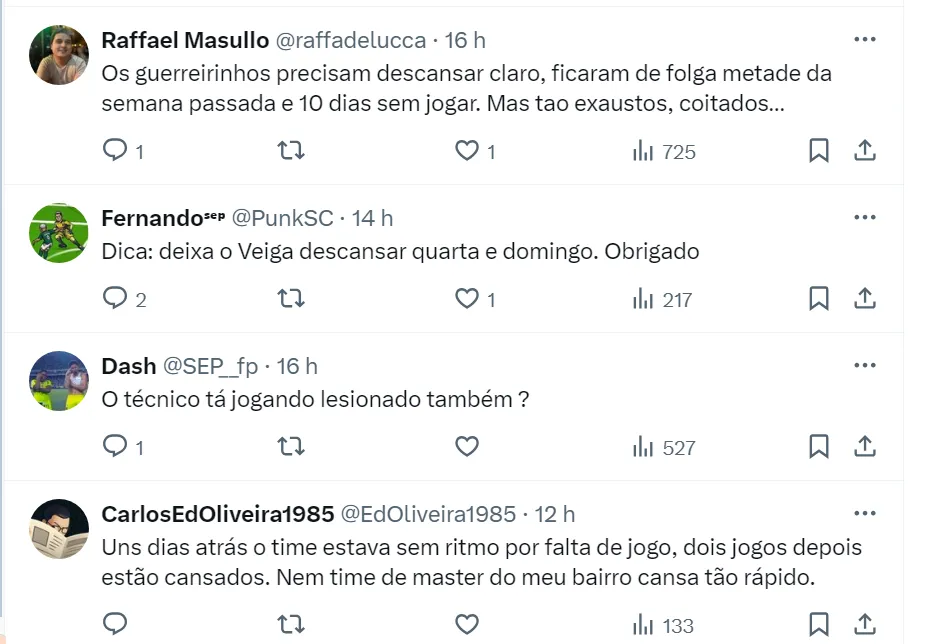Share Raffael Masullo's tweet
Viewport: 932px width, 644px height.
point(865,151)
